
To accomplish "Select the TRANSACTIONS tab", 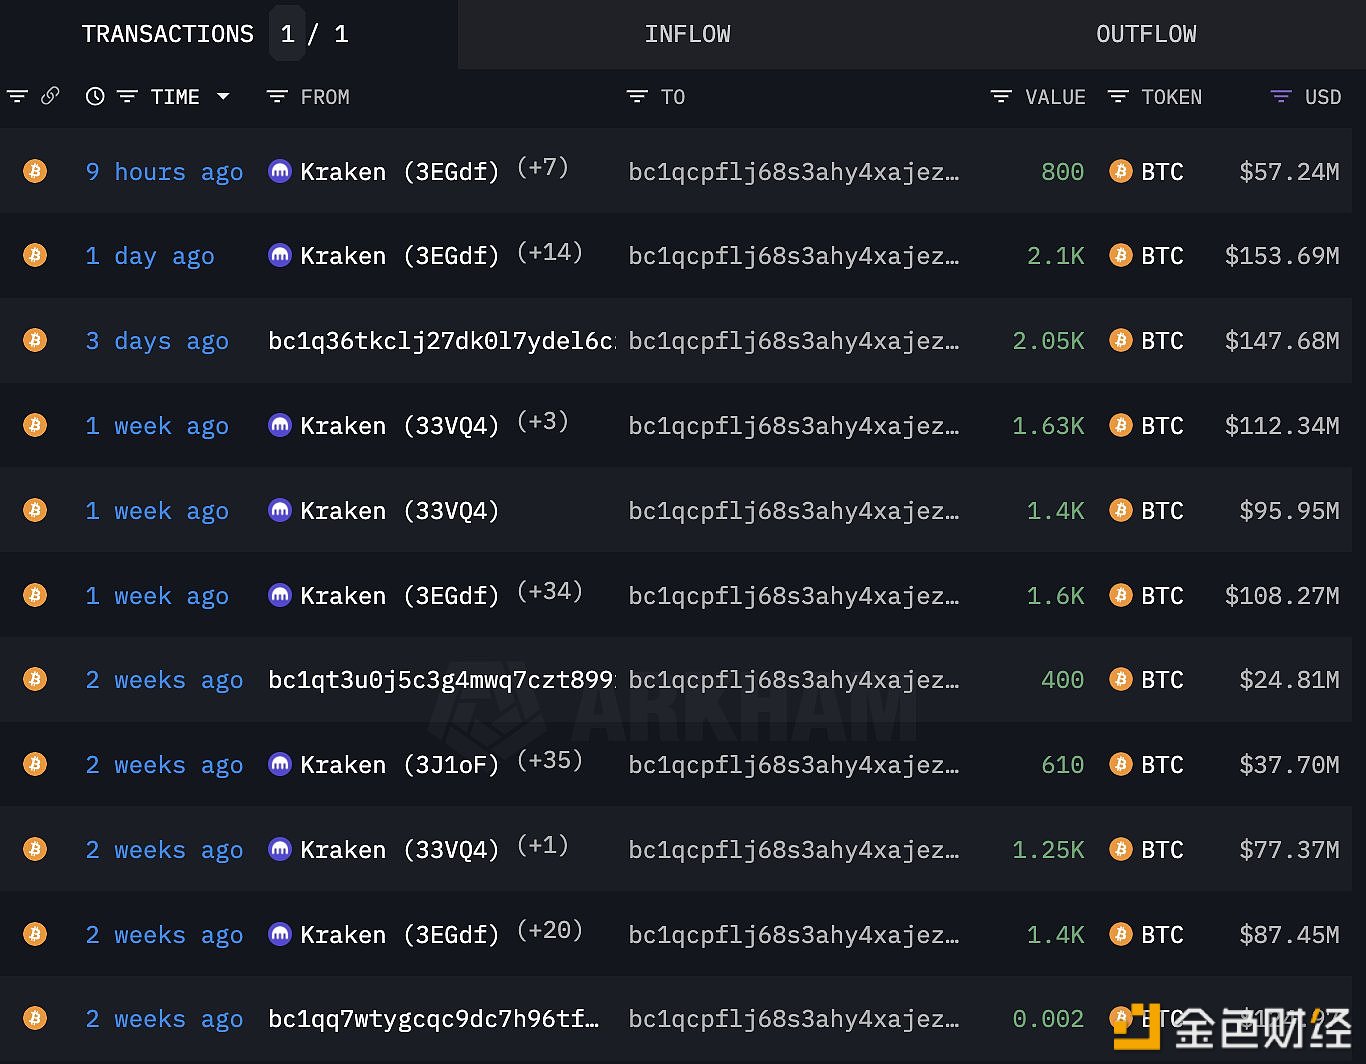I will pyautogui.click(x=168, y=34).
